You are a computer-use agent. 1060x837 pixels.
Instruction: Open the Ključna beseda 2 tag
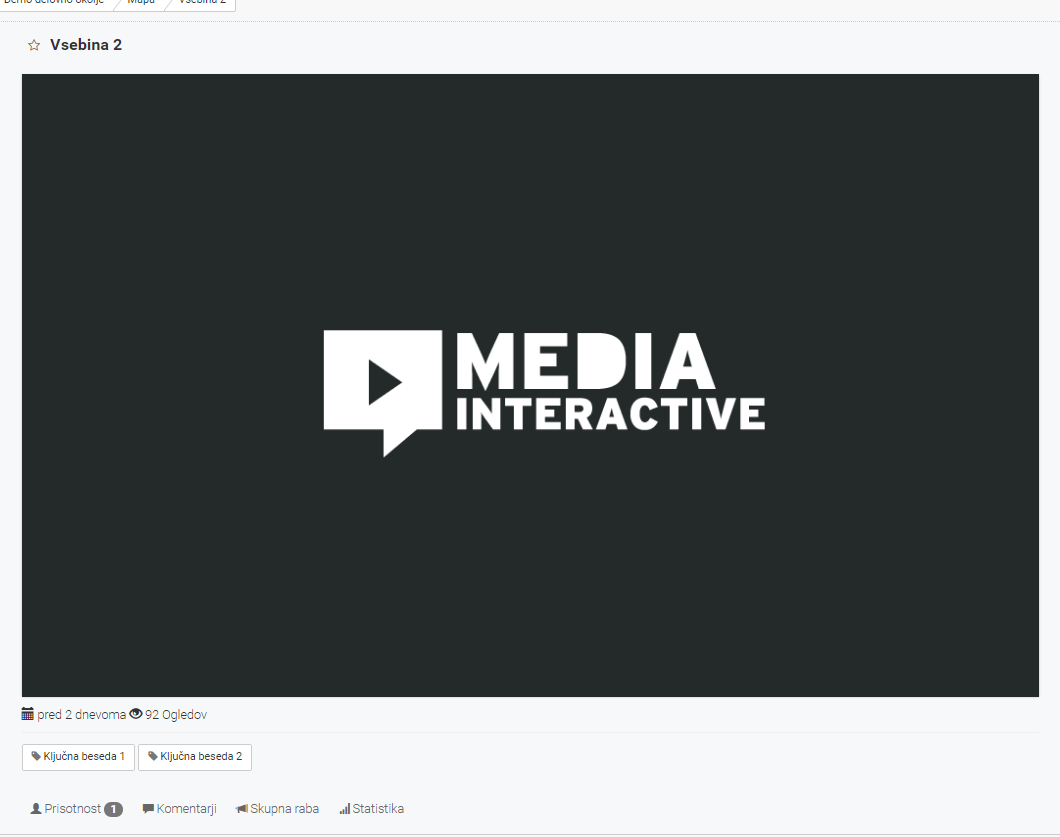coord(195,757)
